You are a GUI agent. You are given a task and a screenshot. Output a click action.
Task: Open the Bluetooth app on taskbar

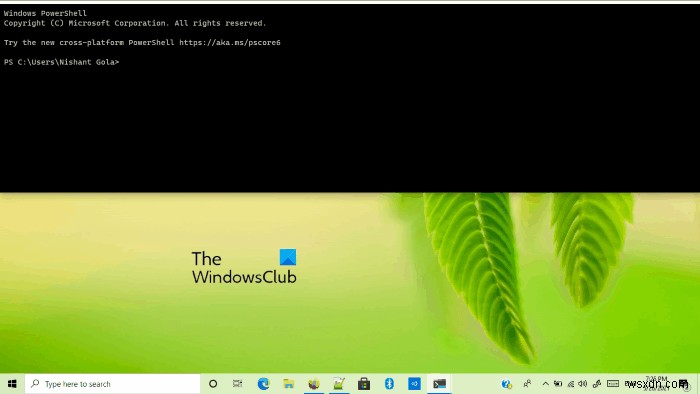pos(389,384)
